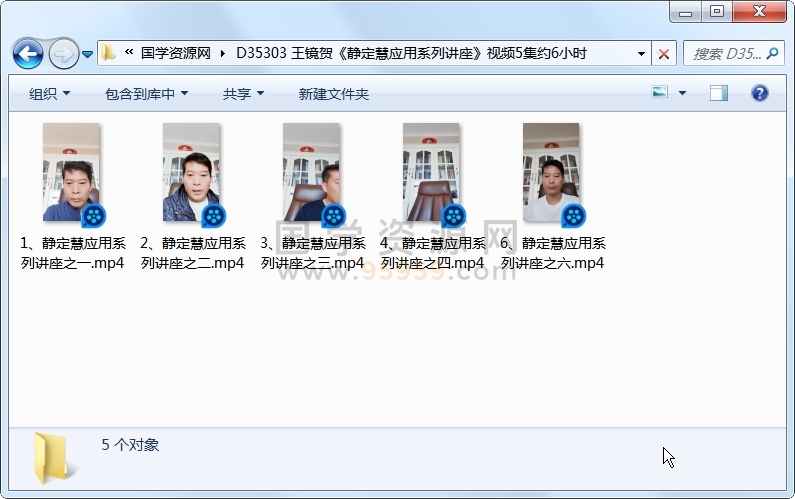Open the 共享 menu

click(x=243, y=94)
